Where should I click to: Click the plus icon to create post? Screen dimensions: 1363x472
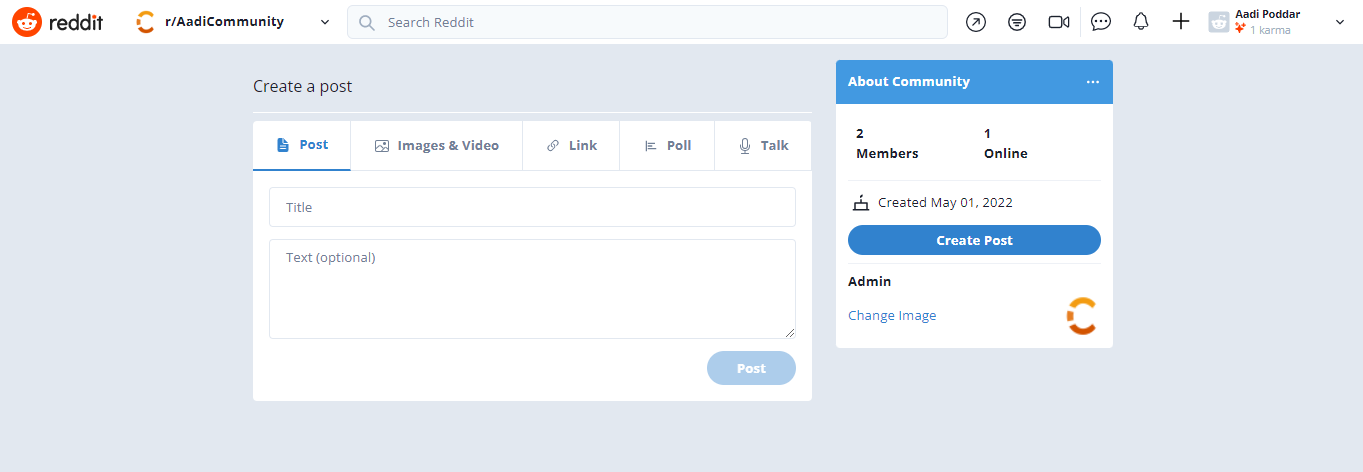coord(1181,21)
